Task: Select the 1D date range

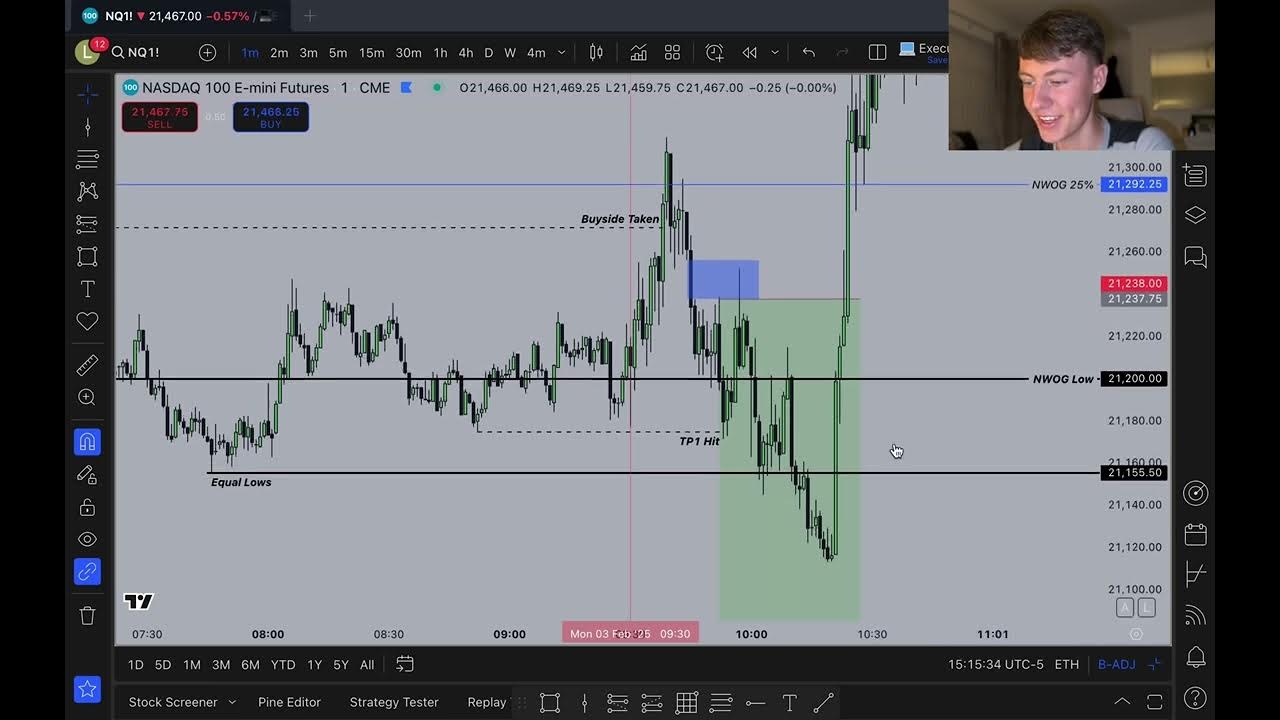Action: (x=136, y=665)
